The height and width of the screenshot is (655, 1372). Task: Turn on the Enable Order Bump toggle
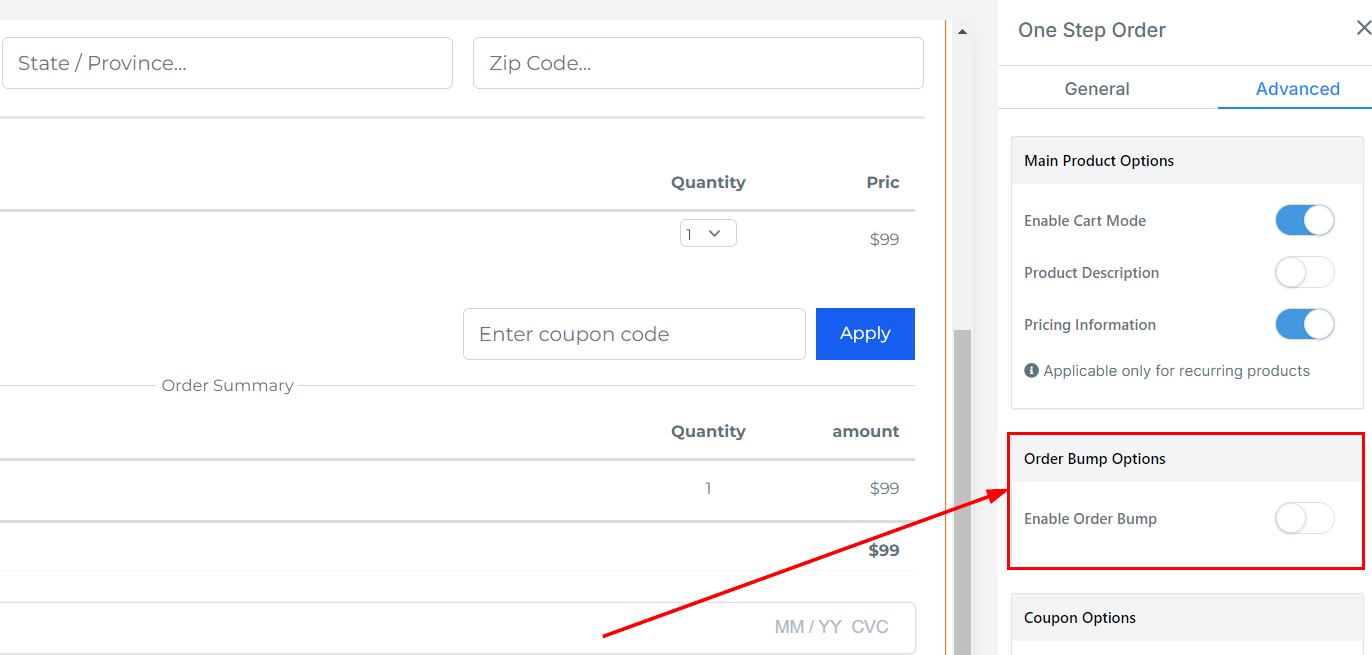(x=1304, y=518)
